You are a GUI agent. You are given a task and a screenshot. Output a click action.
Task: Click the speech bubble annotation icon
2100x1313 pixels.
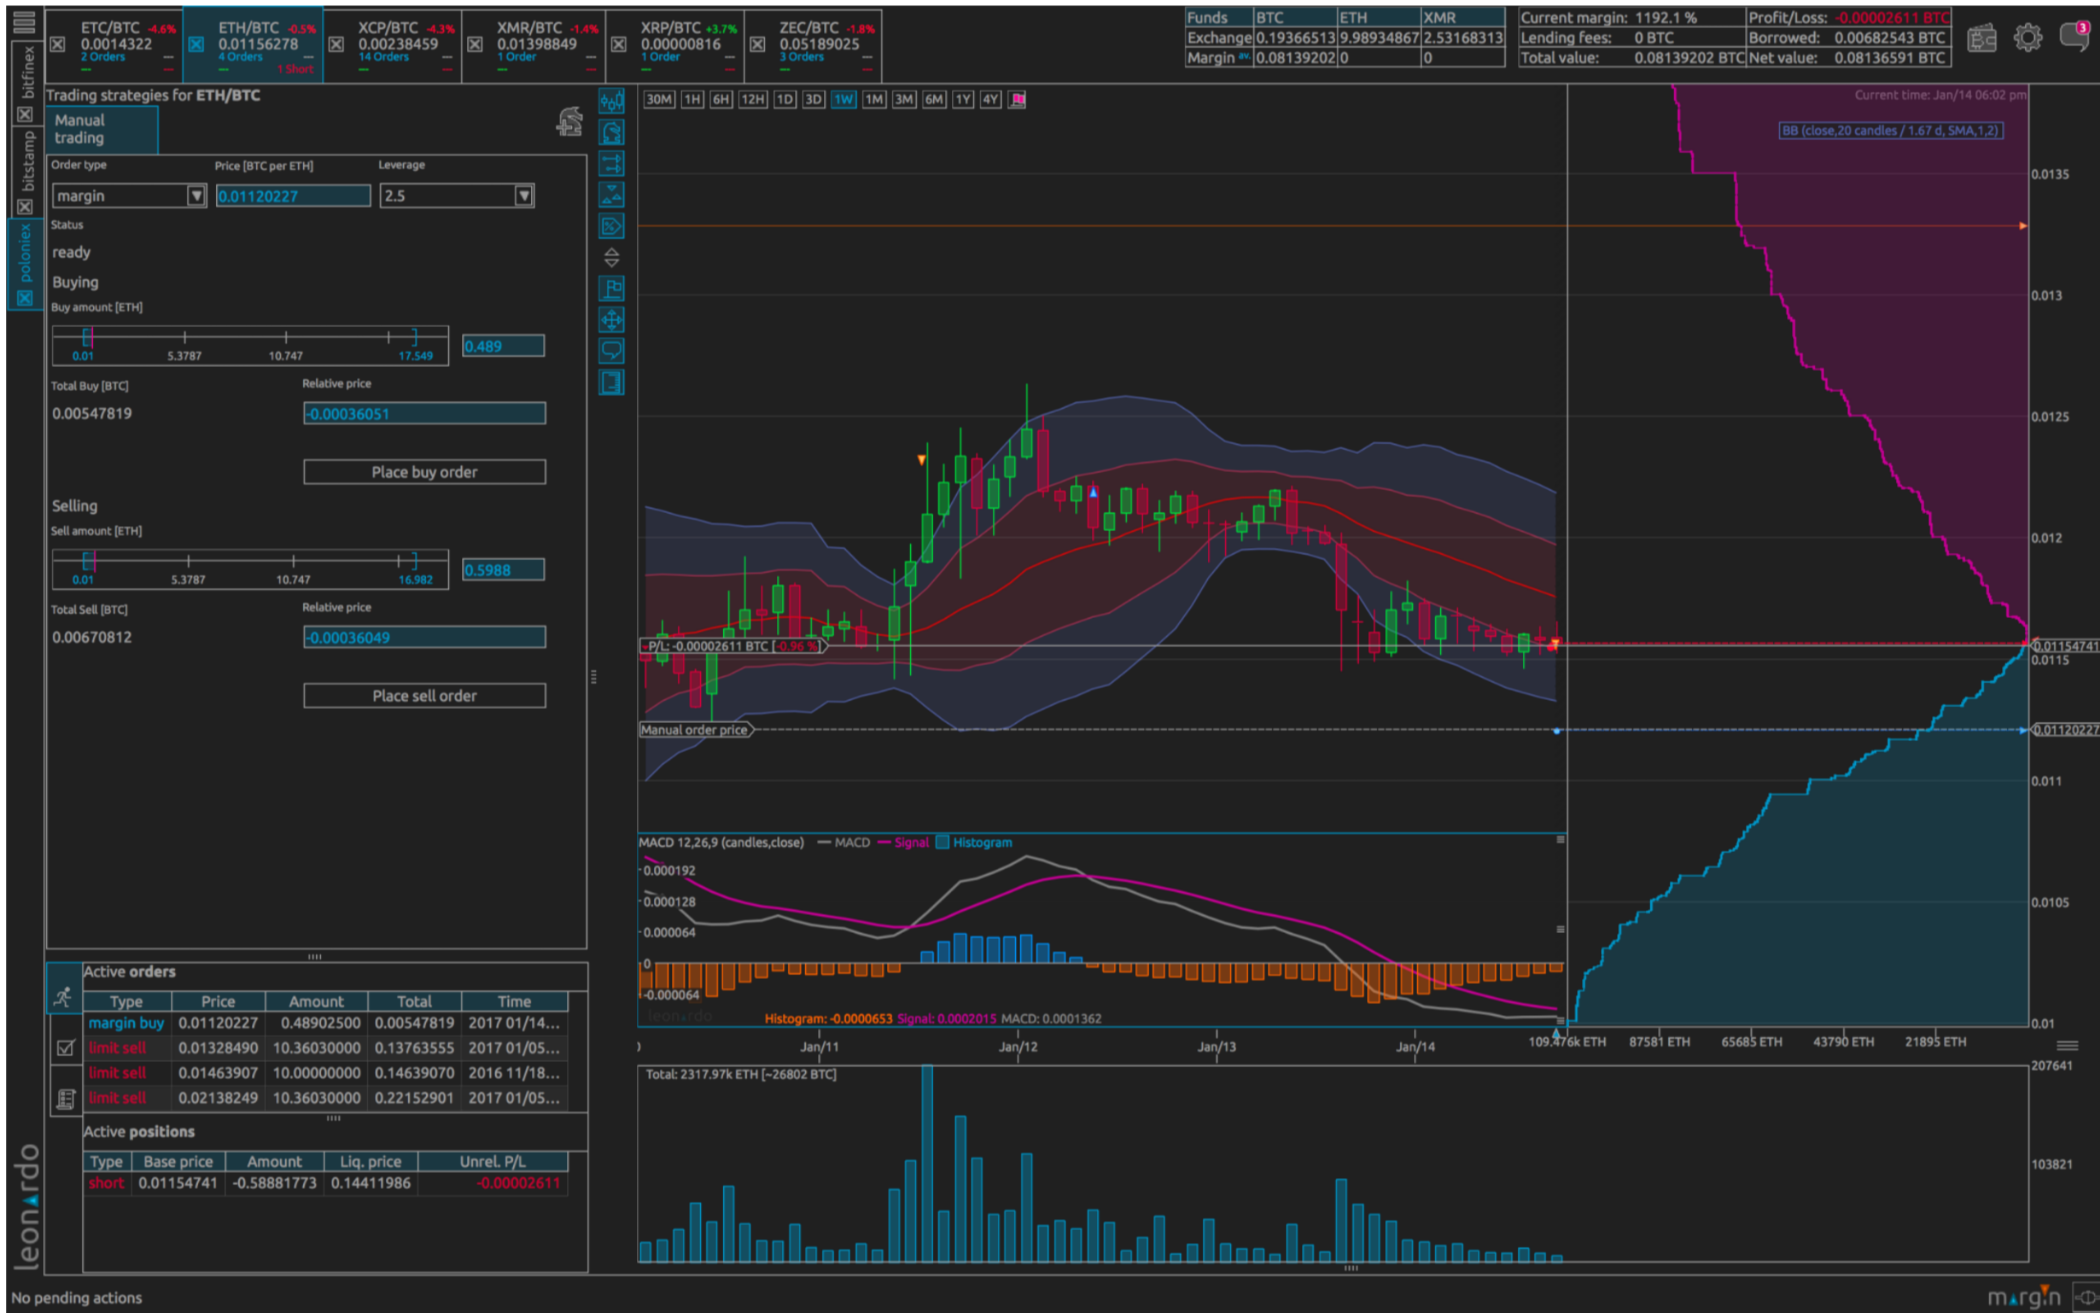point(611,351)
